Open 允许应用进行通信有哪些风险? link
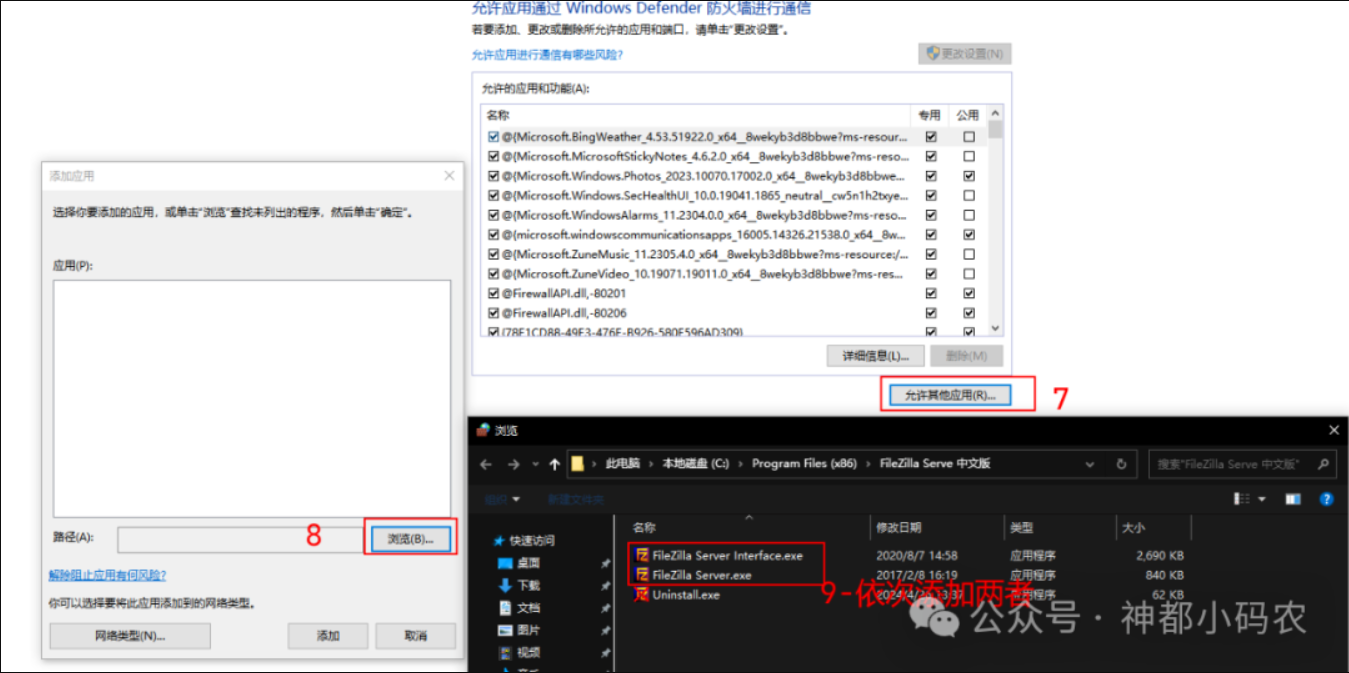This screenshot has width=1349, height=673. pos(548,55)
